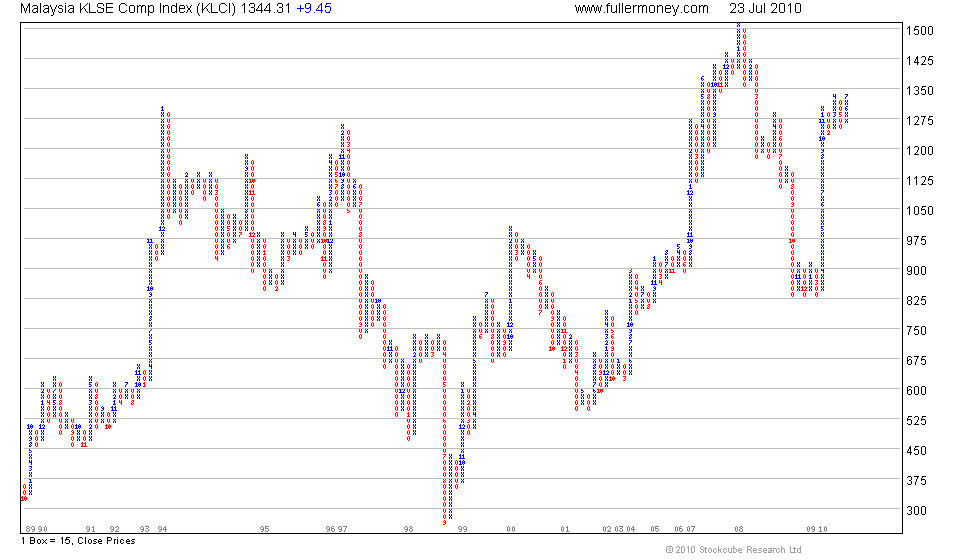980x560 pixels.
Task: Click the 98 year label on time axis
Action: pyautogui.click(x=408, y=529)
